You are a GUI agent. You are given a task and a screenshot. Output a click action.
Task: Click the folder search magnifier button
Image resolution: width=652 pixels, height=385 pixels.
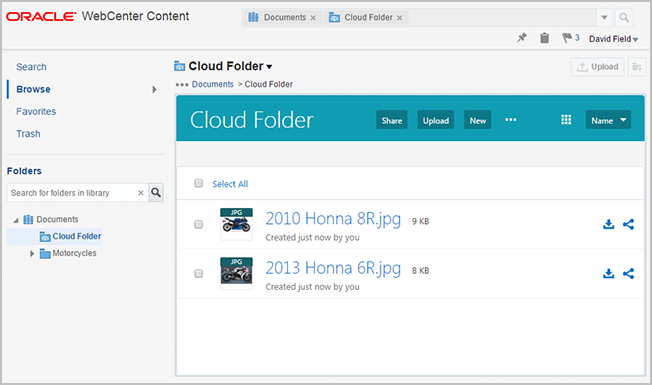point(156,192)
